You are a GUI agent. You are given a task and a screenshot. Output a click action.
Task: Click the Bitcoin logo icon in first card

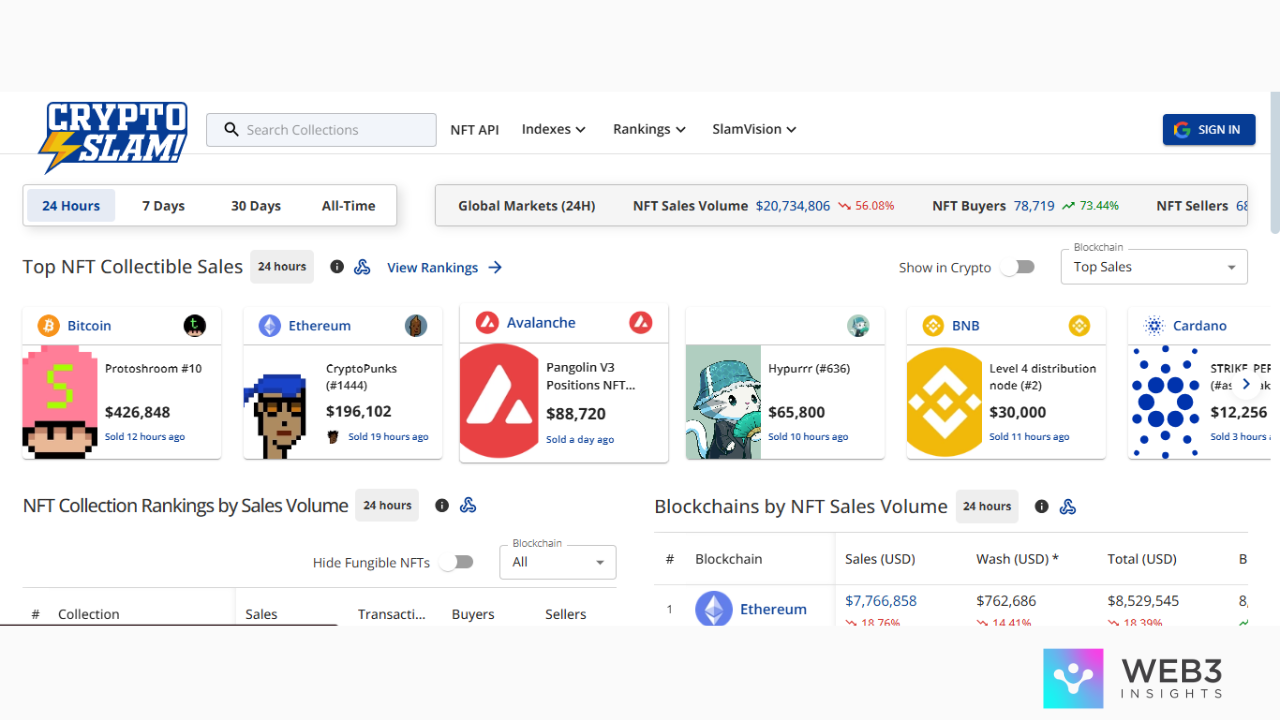click(49, 326)
